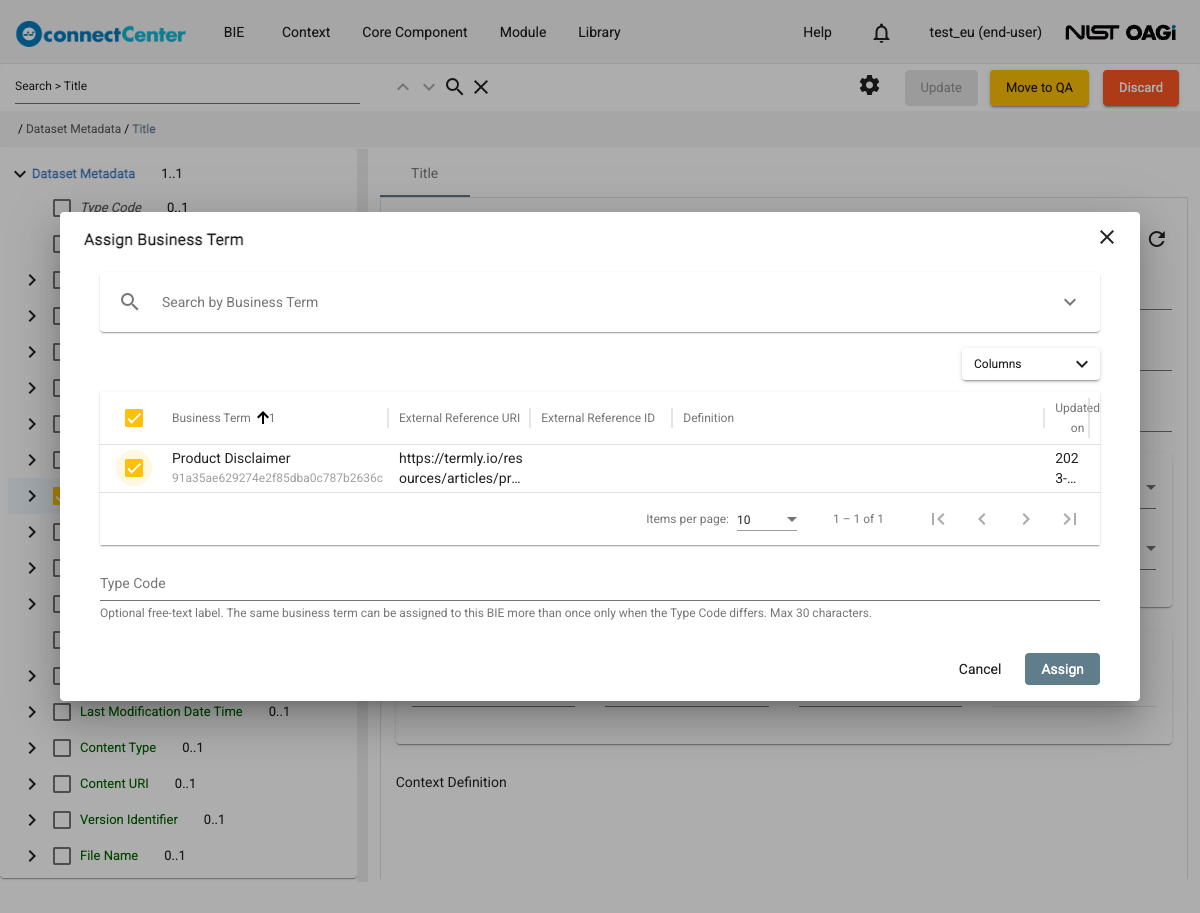Open the Help menu
This screenshot has width=1200, height=913.
tap(817, 32)
